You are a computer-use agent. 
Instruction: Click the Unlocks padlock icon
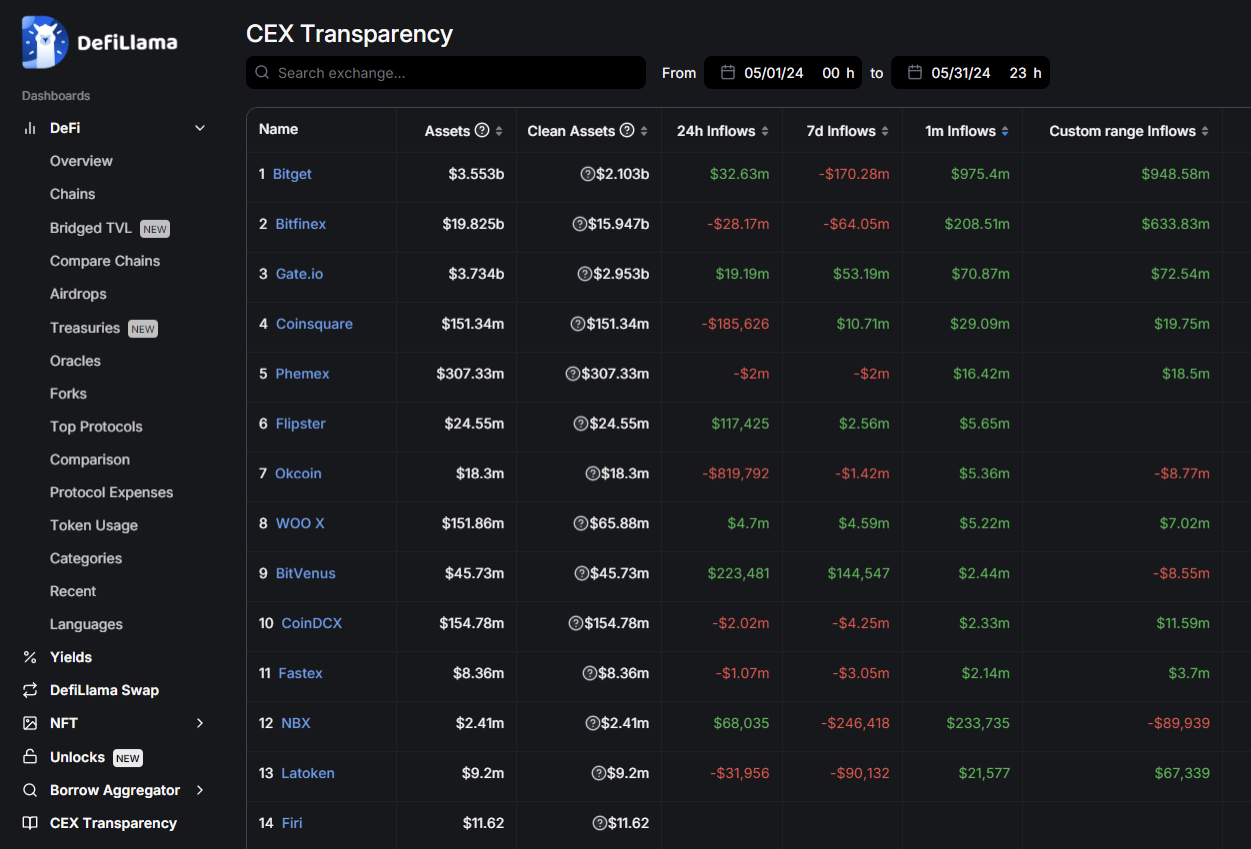[30, 757]
